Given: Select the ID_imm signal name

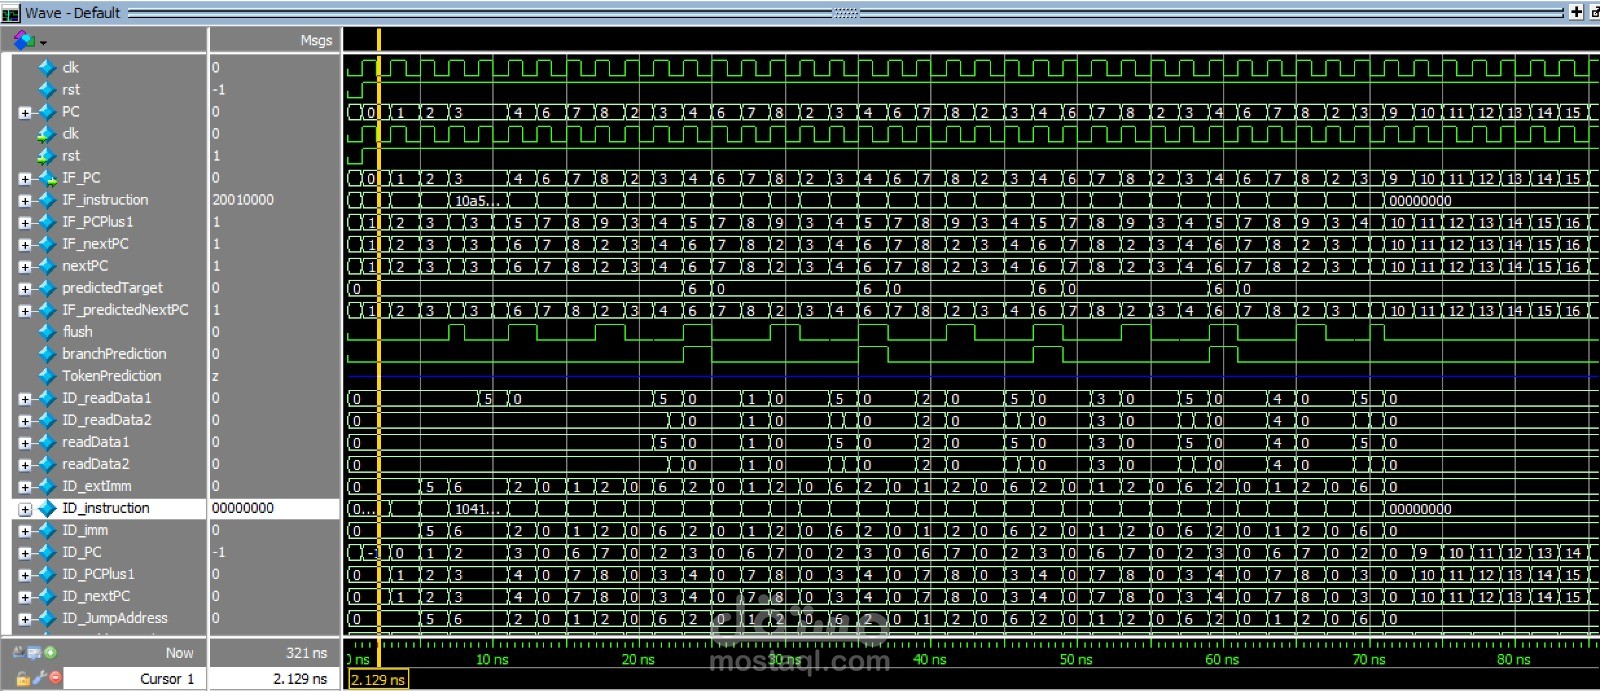Looking at the screenshot, I should (84, 530).
